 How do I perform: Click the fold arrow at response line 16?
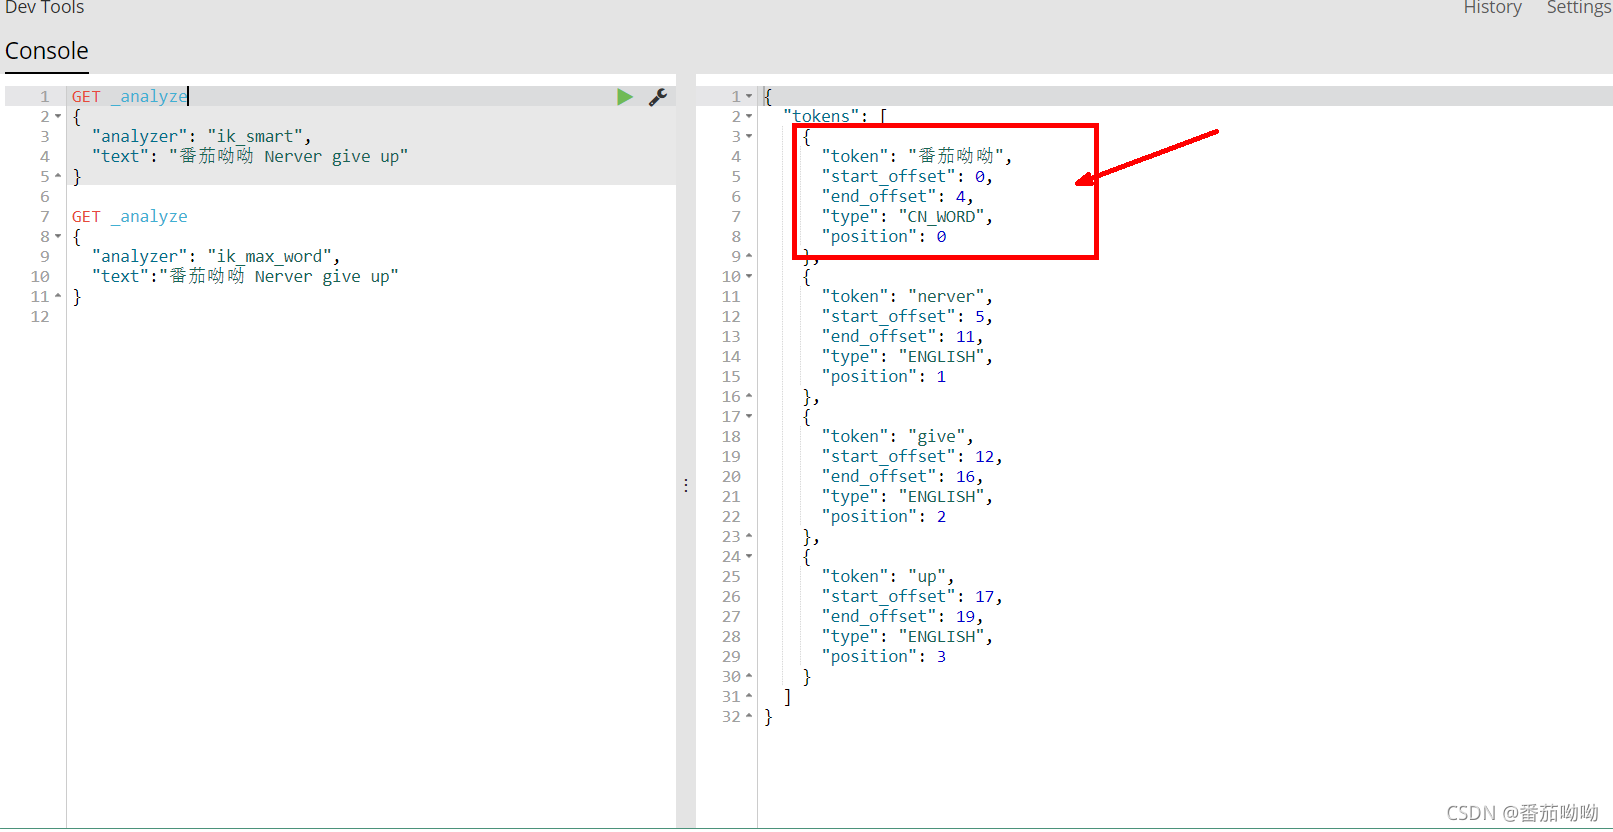[x=749, y=397]
